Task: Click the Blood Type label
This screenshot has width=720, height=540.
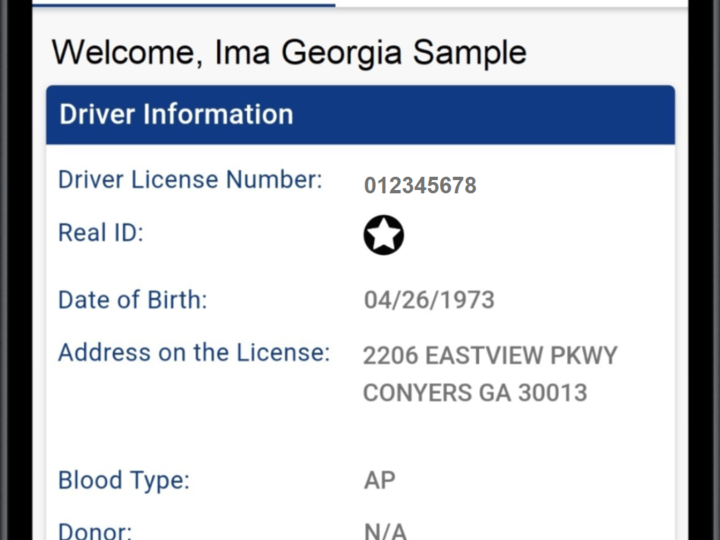Action: coord(124,480)
